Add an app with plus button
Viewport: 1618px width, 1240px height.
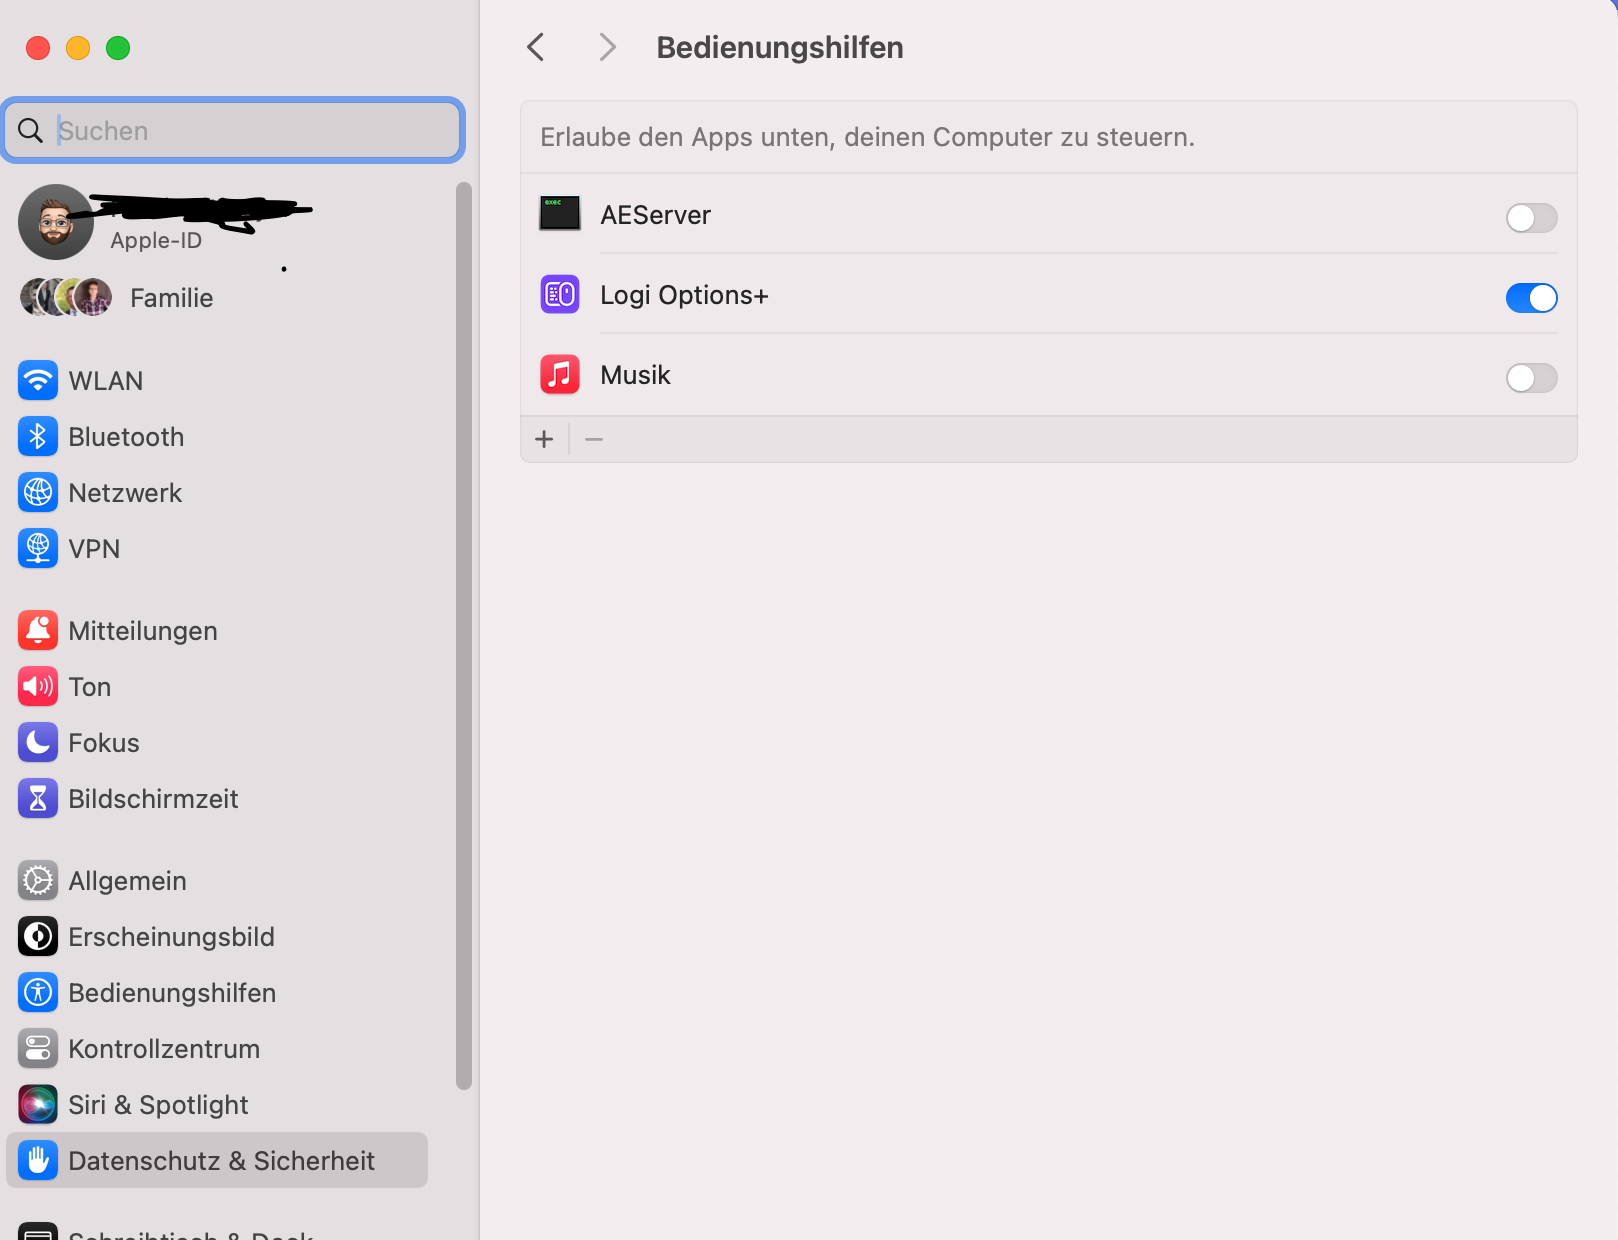544,439
